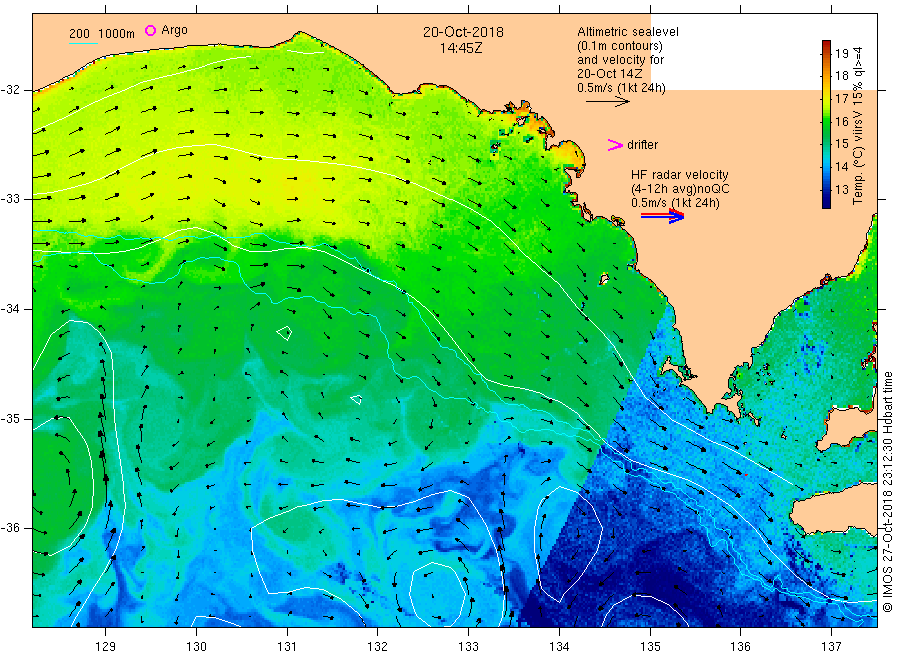This screenshot has width=900, height=660.
Task: Click the 16 label on temperature scale
Action: 841,121
